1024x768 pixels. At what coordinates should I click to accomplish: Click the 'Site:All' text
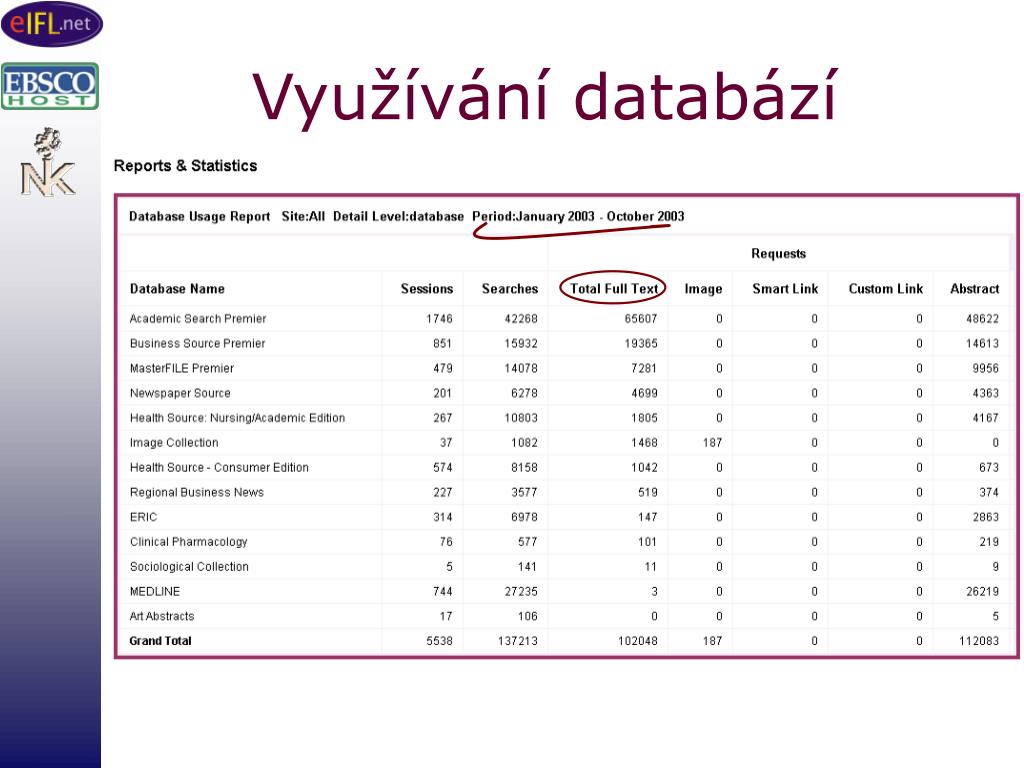303,216
